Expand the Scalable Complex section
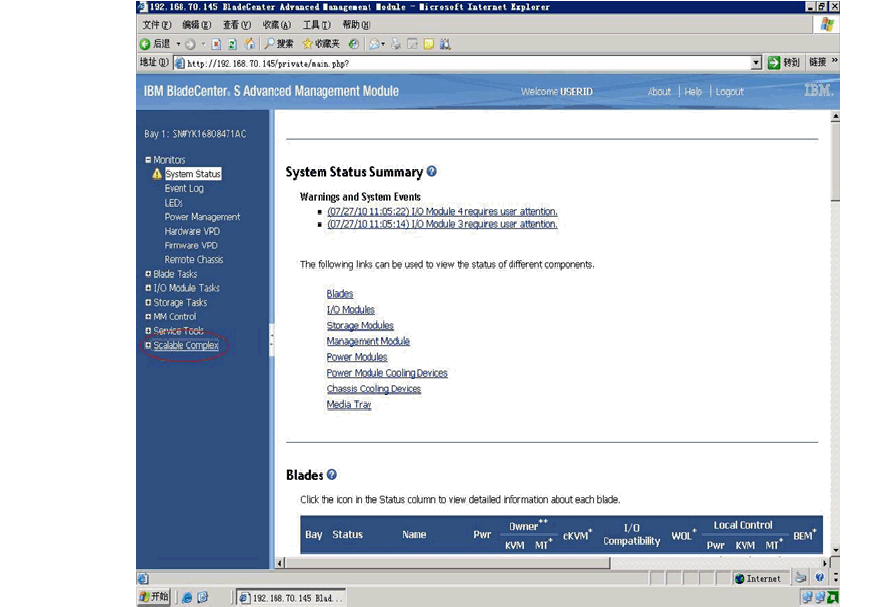Viewport: 893px width, 607px height. coord(148,345)
